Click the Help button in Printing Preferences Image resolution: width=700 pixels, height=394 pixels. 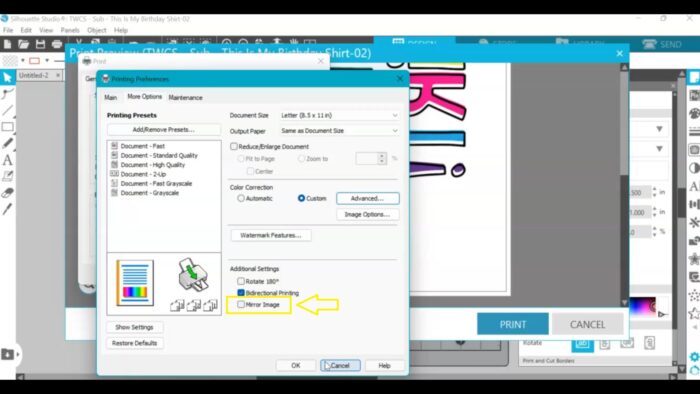click(x=384, y=365)
